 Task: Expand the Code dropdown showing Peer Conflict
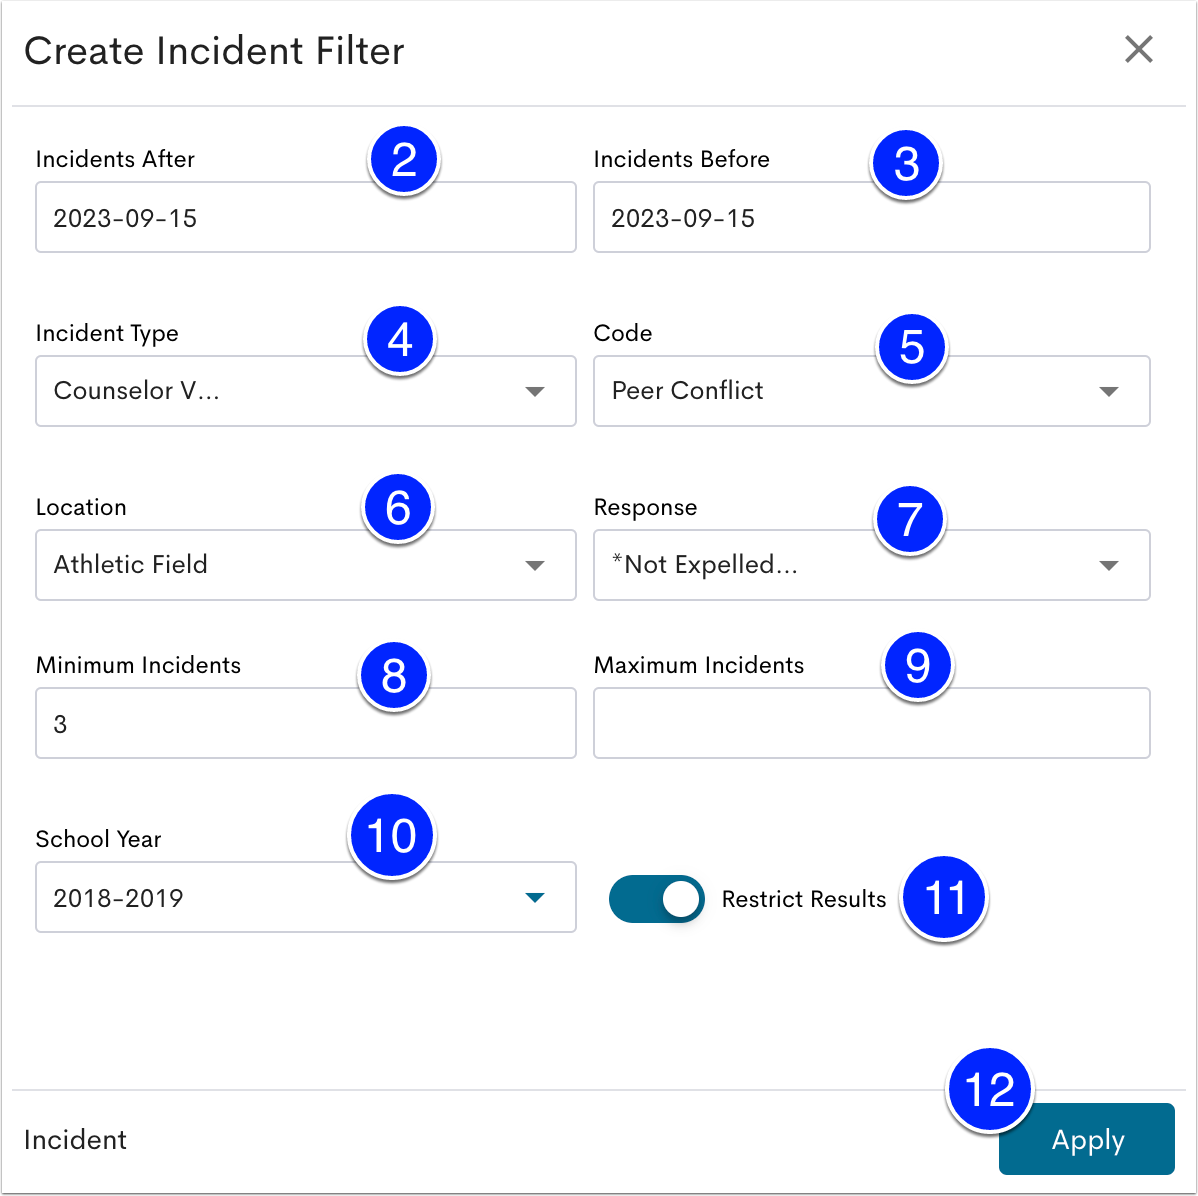point(872,391)
